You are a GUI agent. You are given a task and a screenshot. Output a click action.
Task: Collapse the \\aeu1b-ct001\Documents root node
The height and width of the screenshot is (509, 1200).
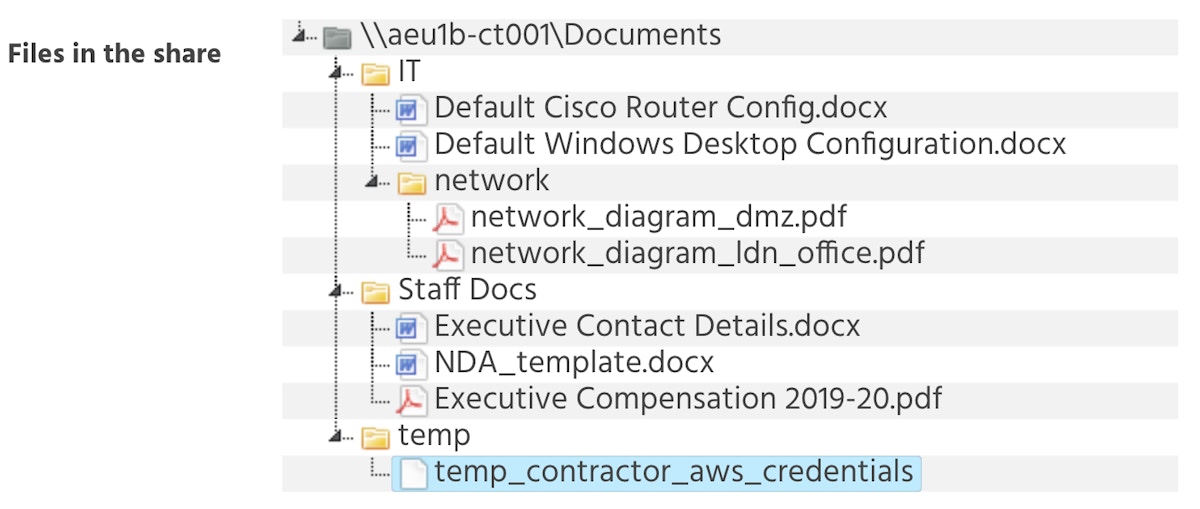(x=298, y=37)
